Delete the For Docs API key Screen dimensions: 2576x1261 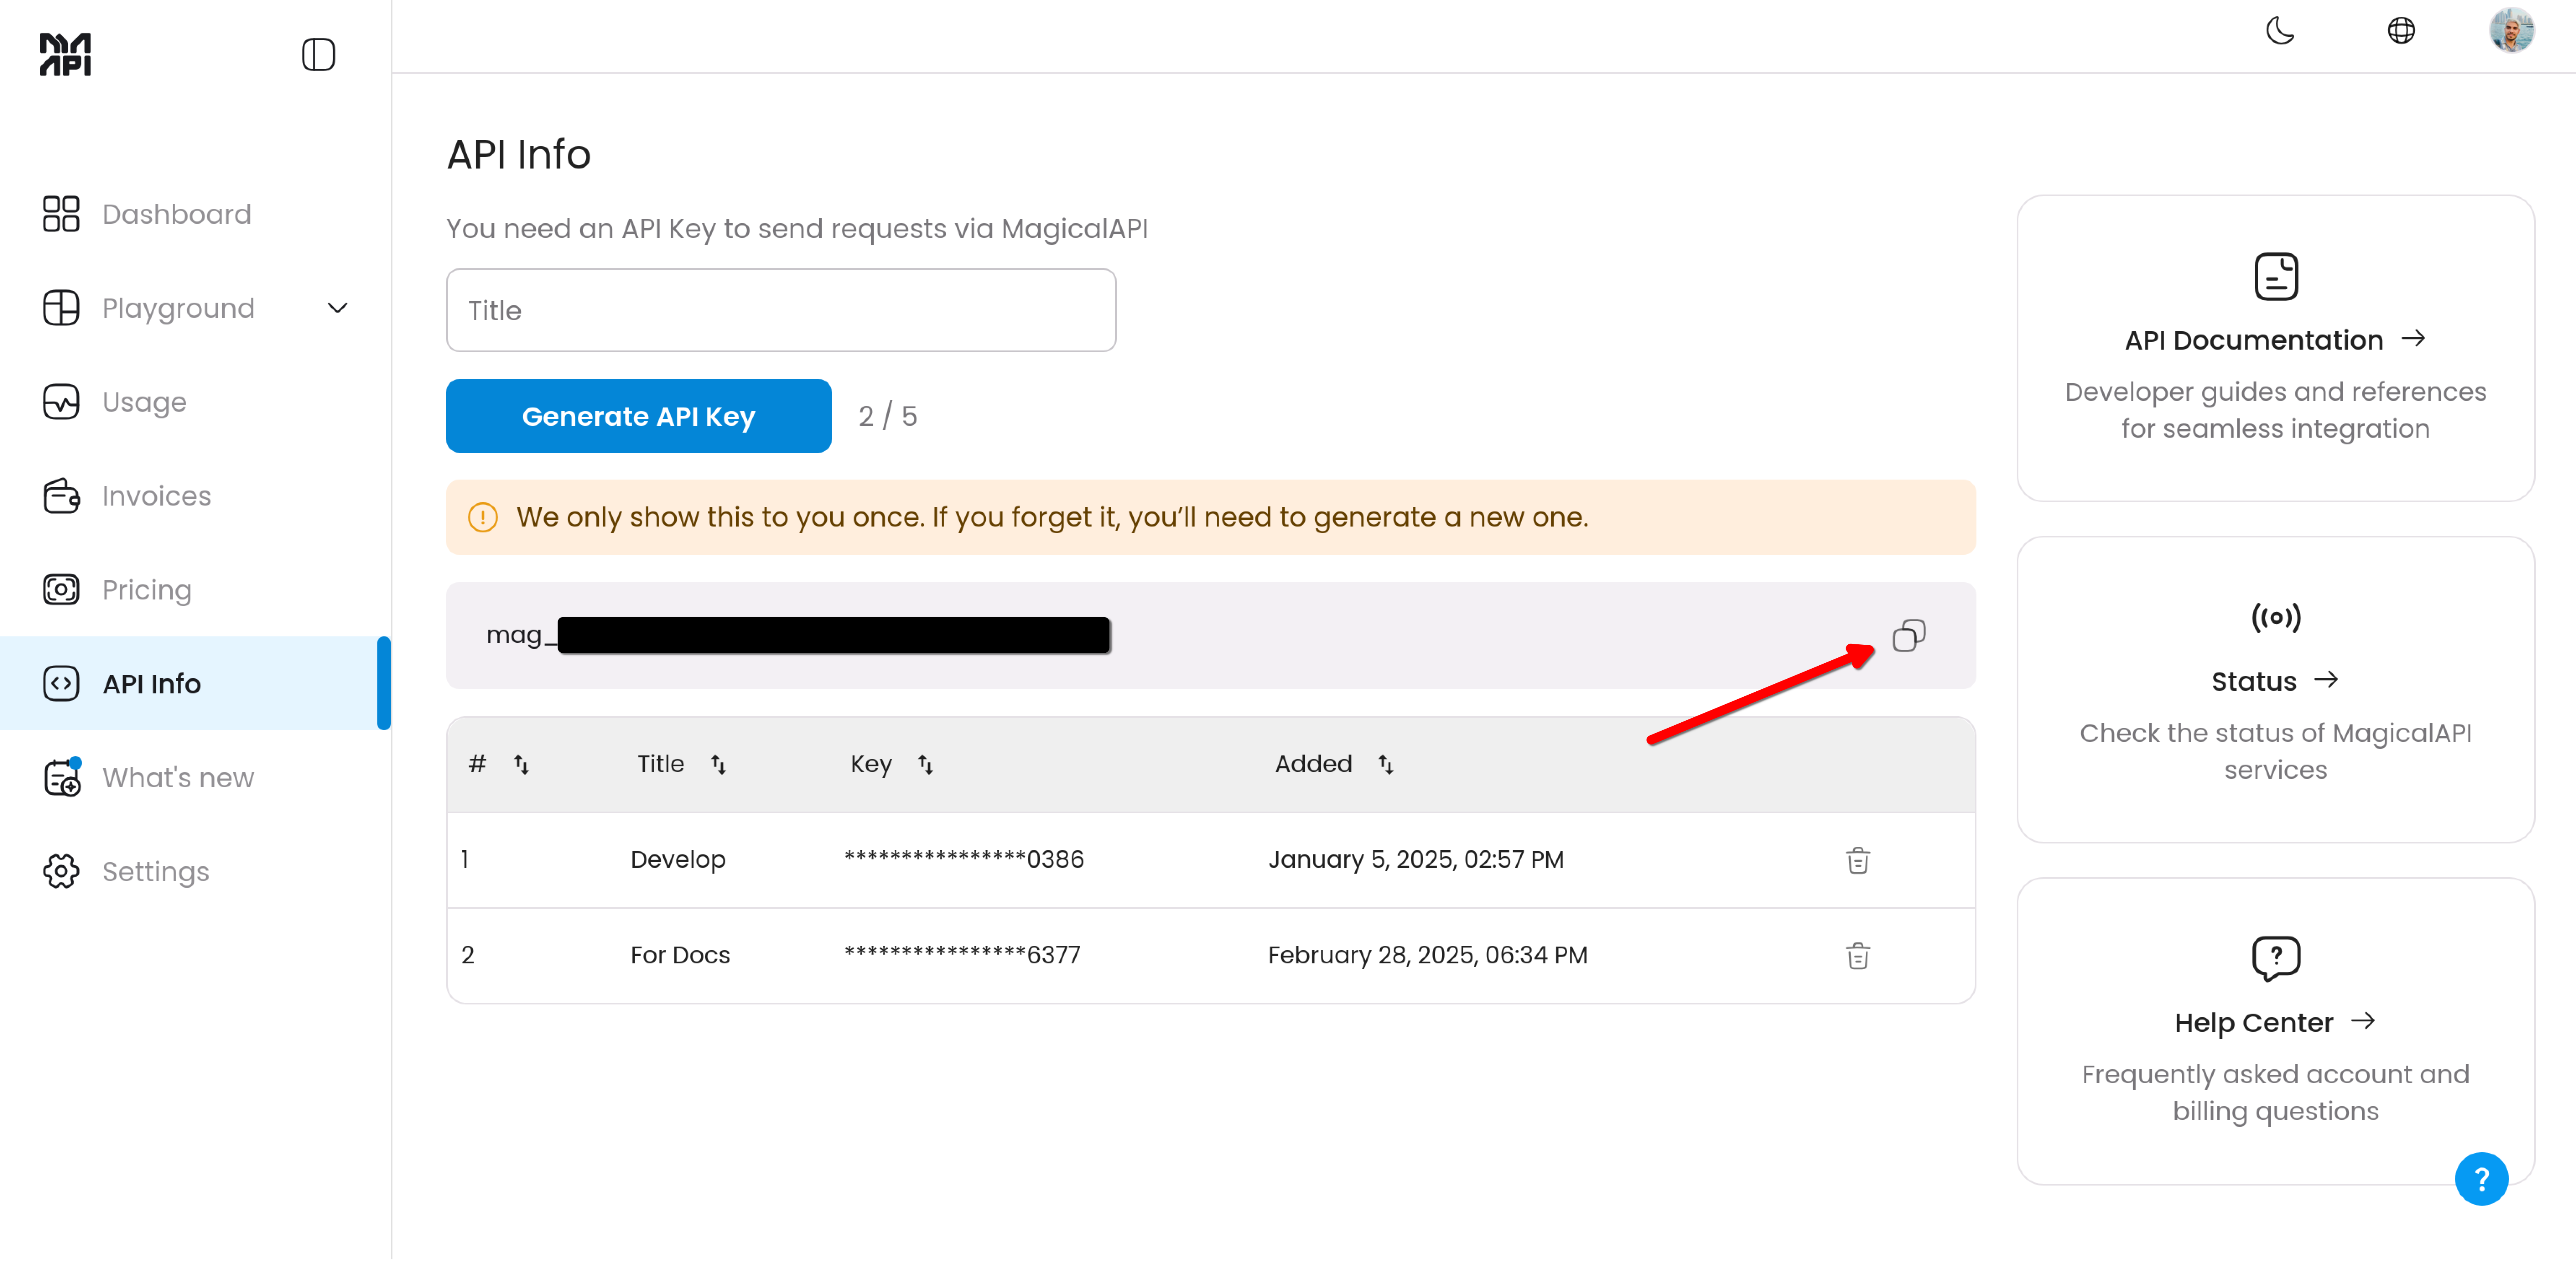[x=1858, y=956]
